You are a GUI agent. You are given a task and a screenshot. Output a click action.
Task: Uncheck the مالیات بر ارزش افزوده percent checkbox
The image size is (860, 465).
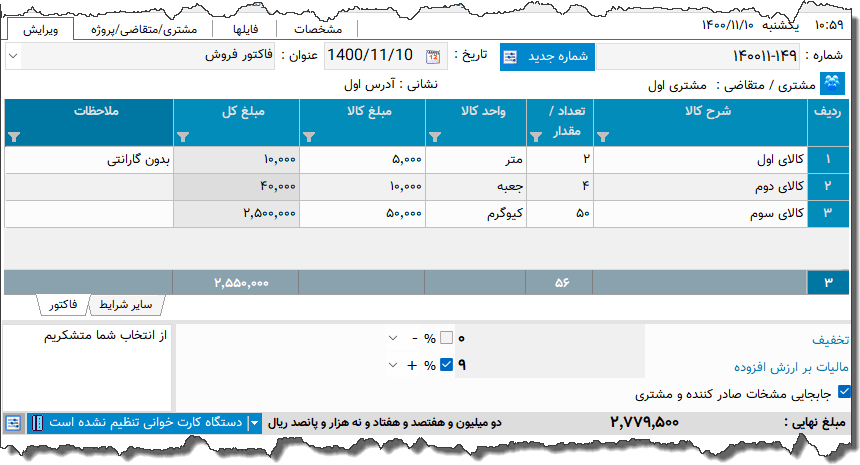point(446,365)
